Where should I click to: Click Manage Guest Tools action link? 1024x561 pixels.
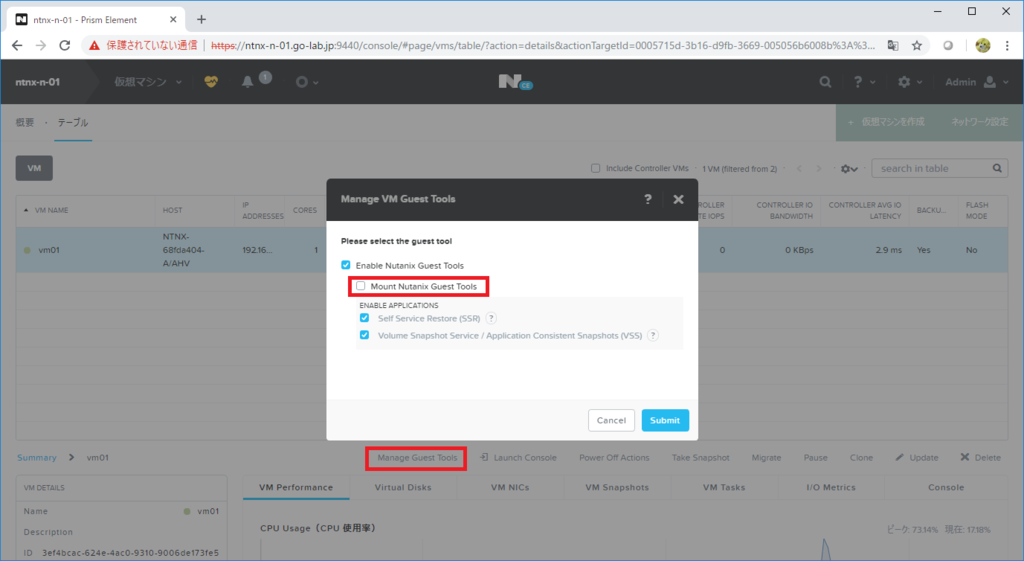coord(417,457)
